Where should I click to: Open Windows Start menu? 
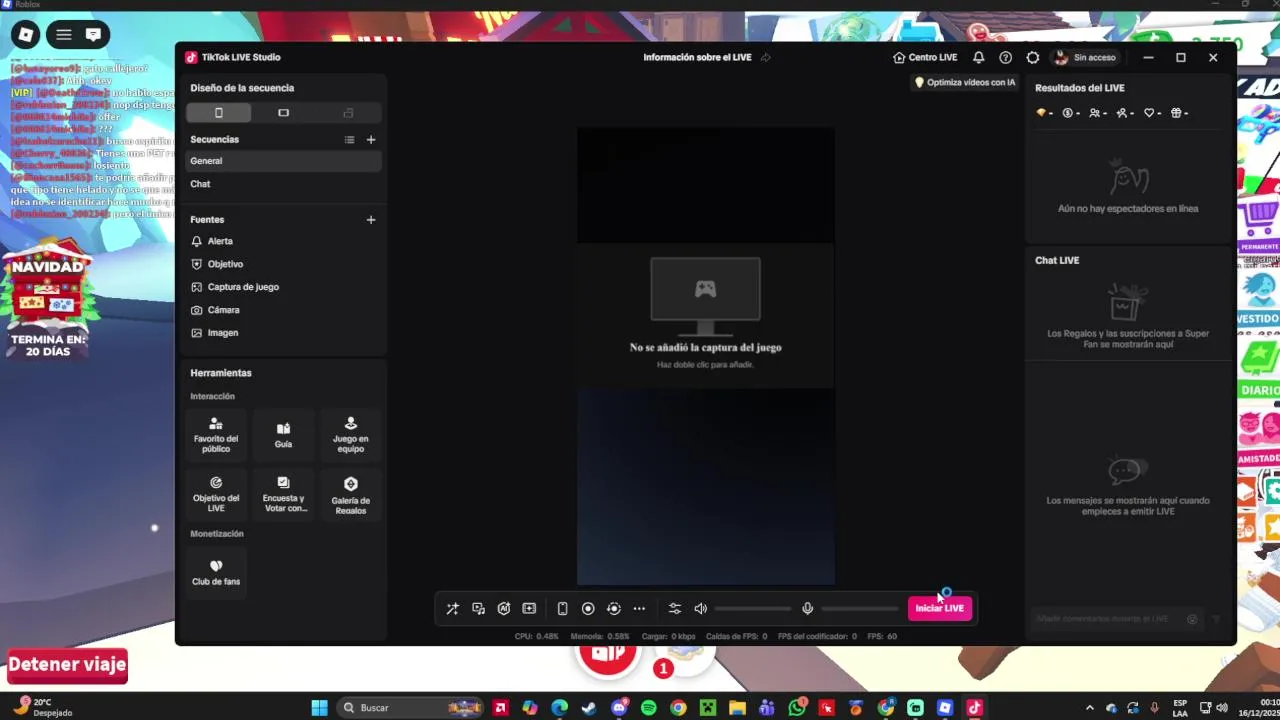[x=319, y=708]
